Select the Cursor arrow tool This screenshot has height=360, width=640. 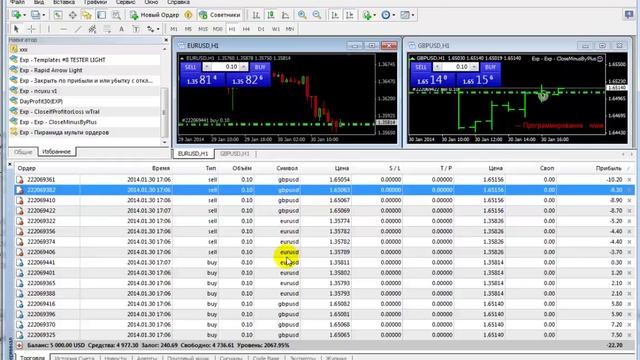(16, 29)
